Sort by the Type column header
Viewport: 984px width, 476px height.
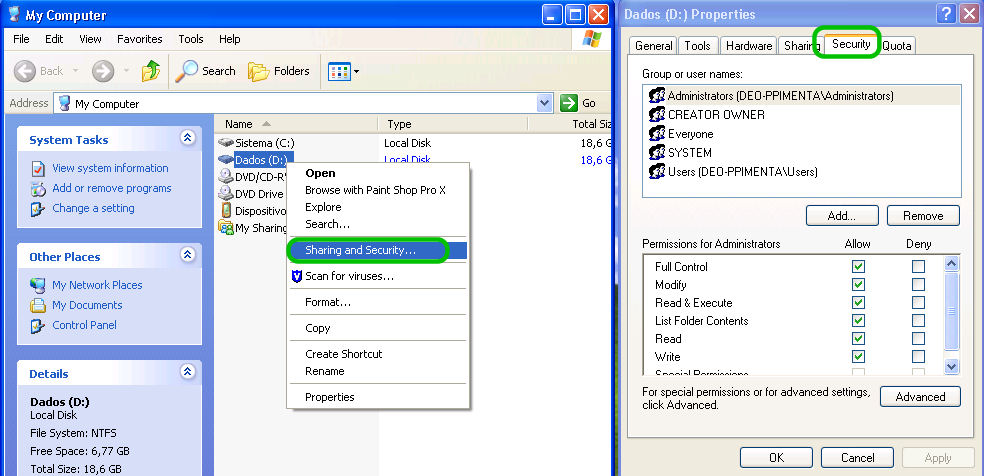452,124
